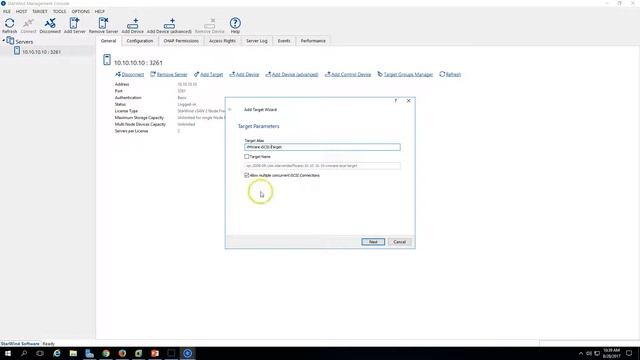The width and height of the screenshot is (640, 360).
Task: Click the wizard back arrow
Action: click(x=230, y=109)
